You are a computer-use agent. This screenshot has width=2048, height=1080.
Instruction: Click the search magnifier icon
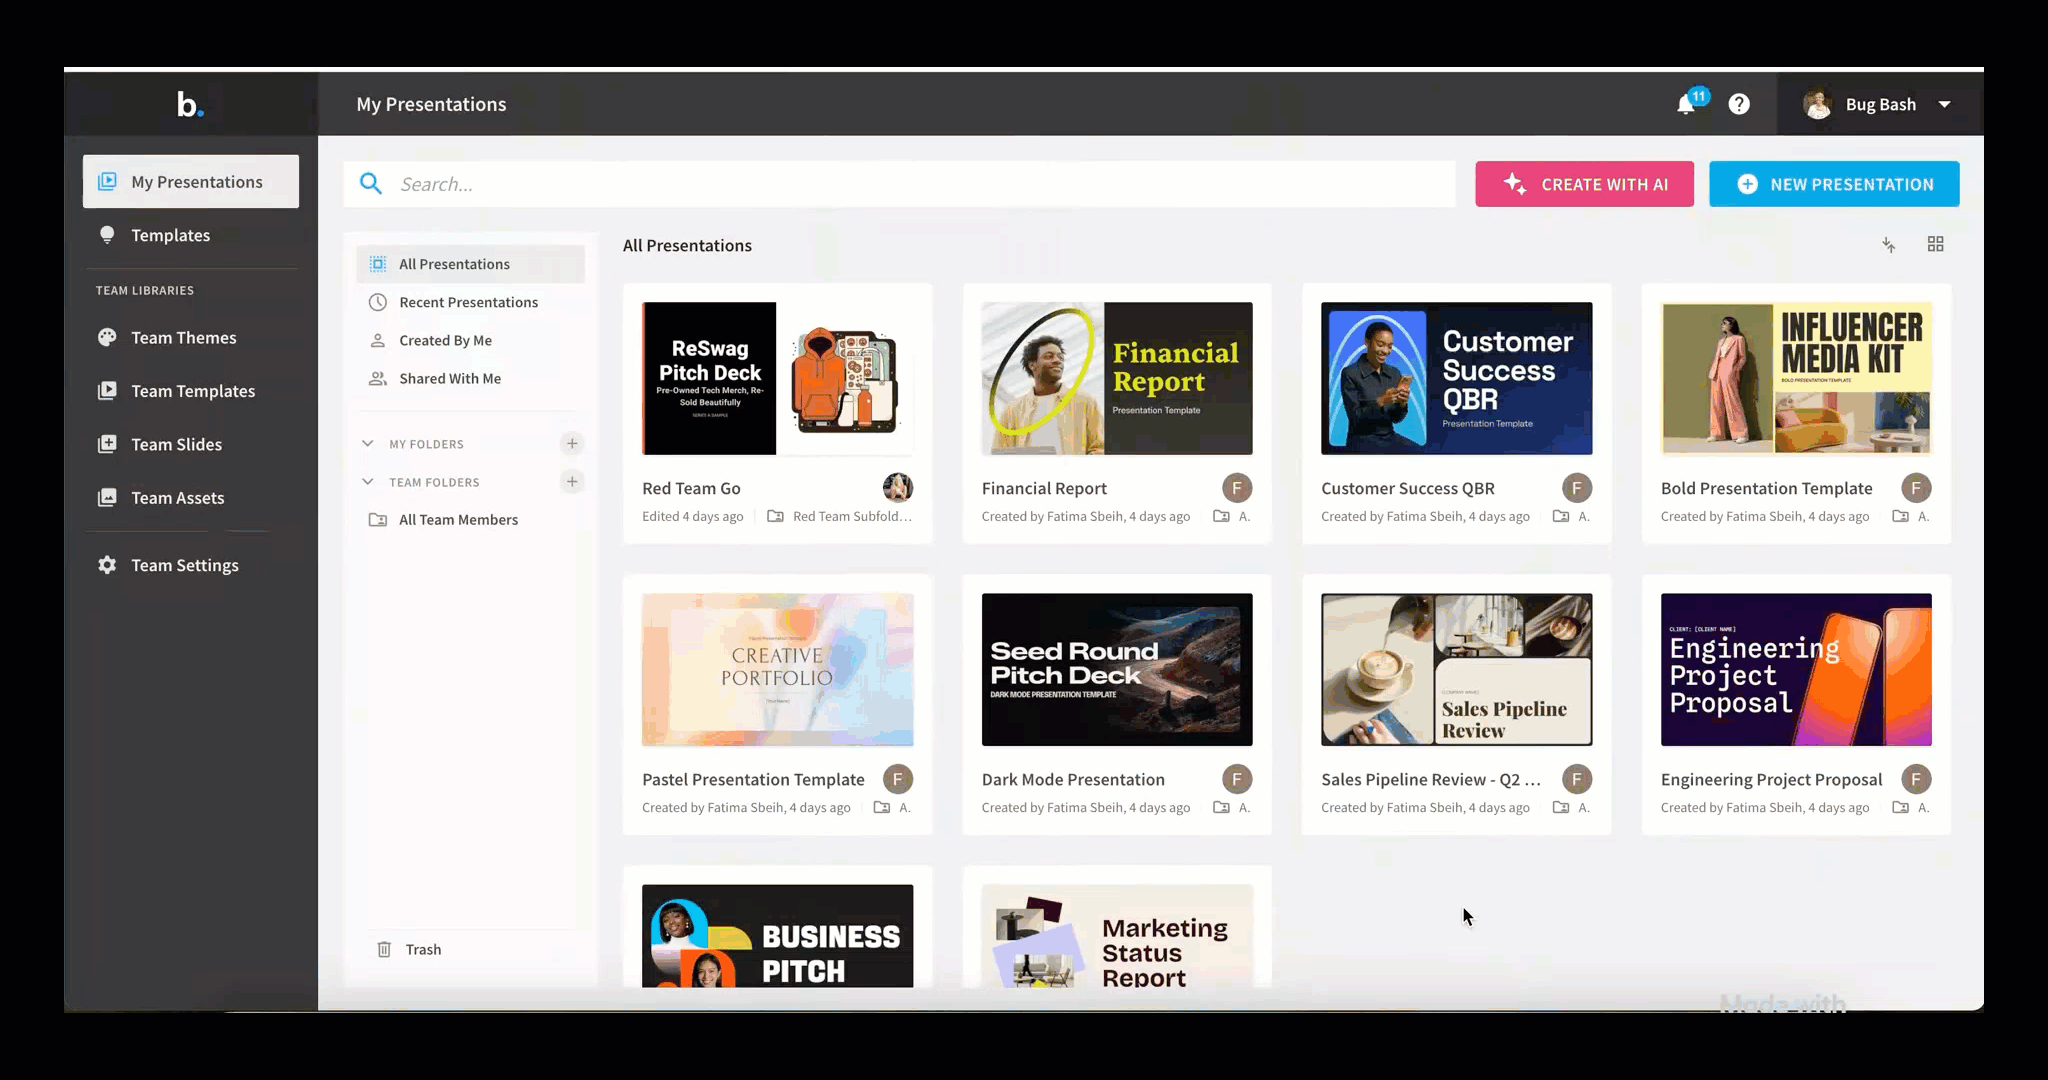point(370,184)
